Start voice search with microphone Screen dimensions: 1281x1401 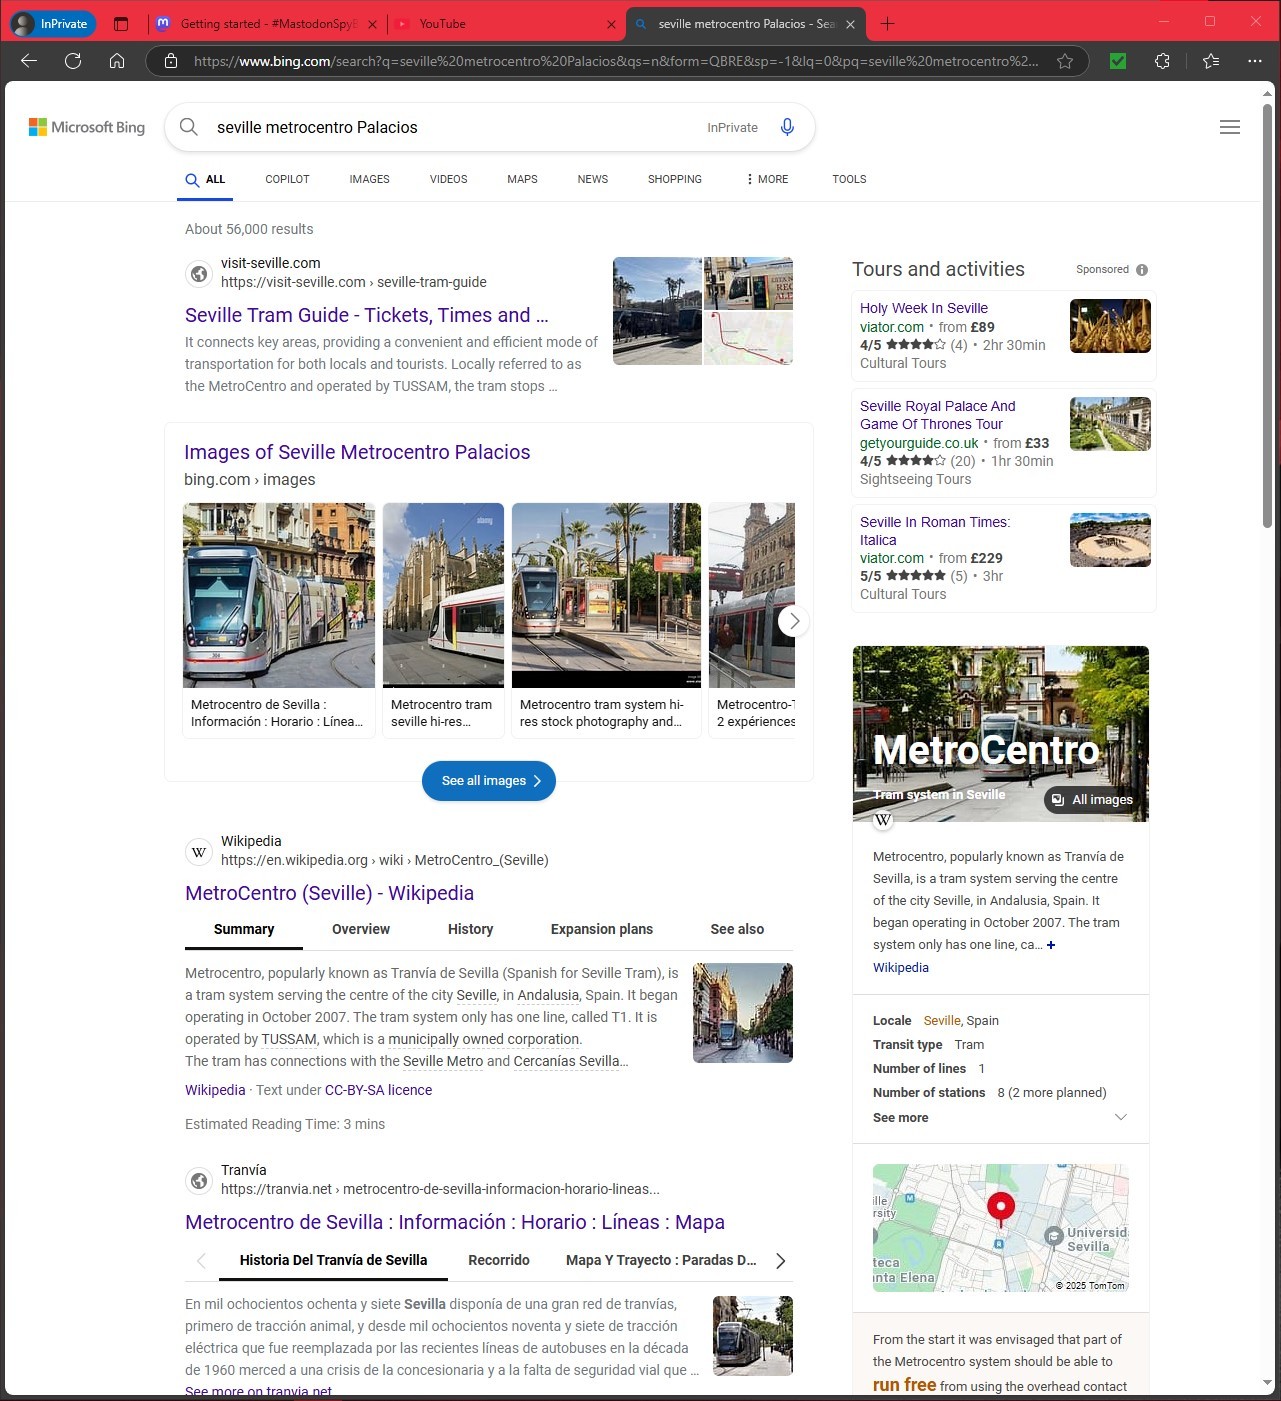[x=787, y=127]
